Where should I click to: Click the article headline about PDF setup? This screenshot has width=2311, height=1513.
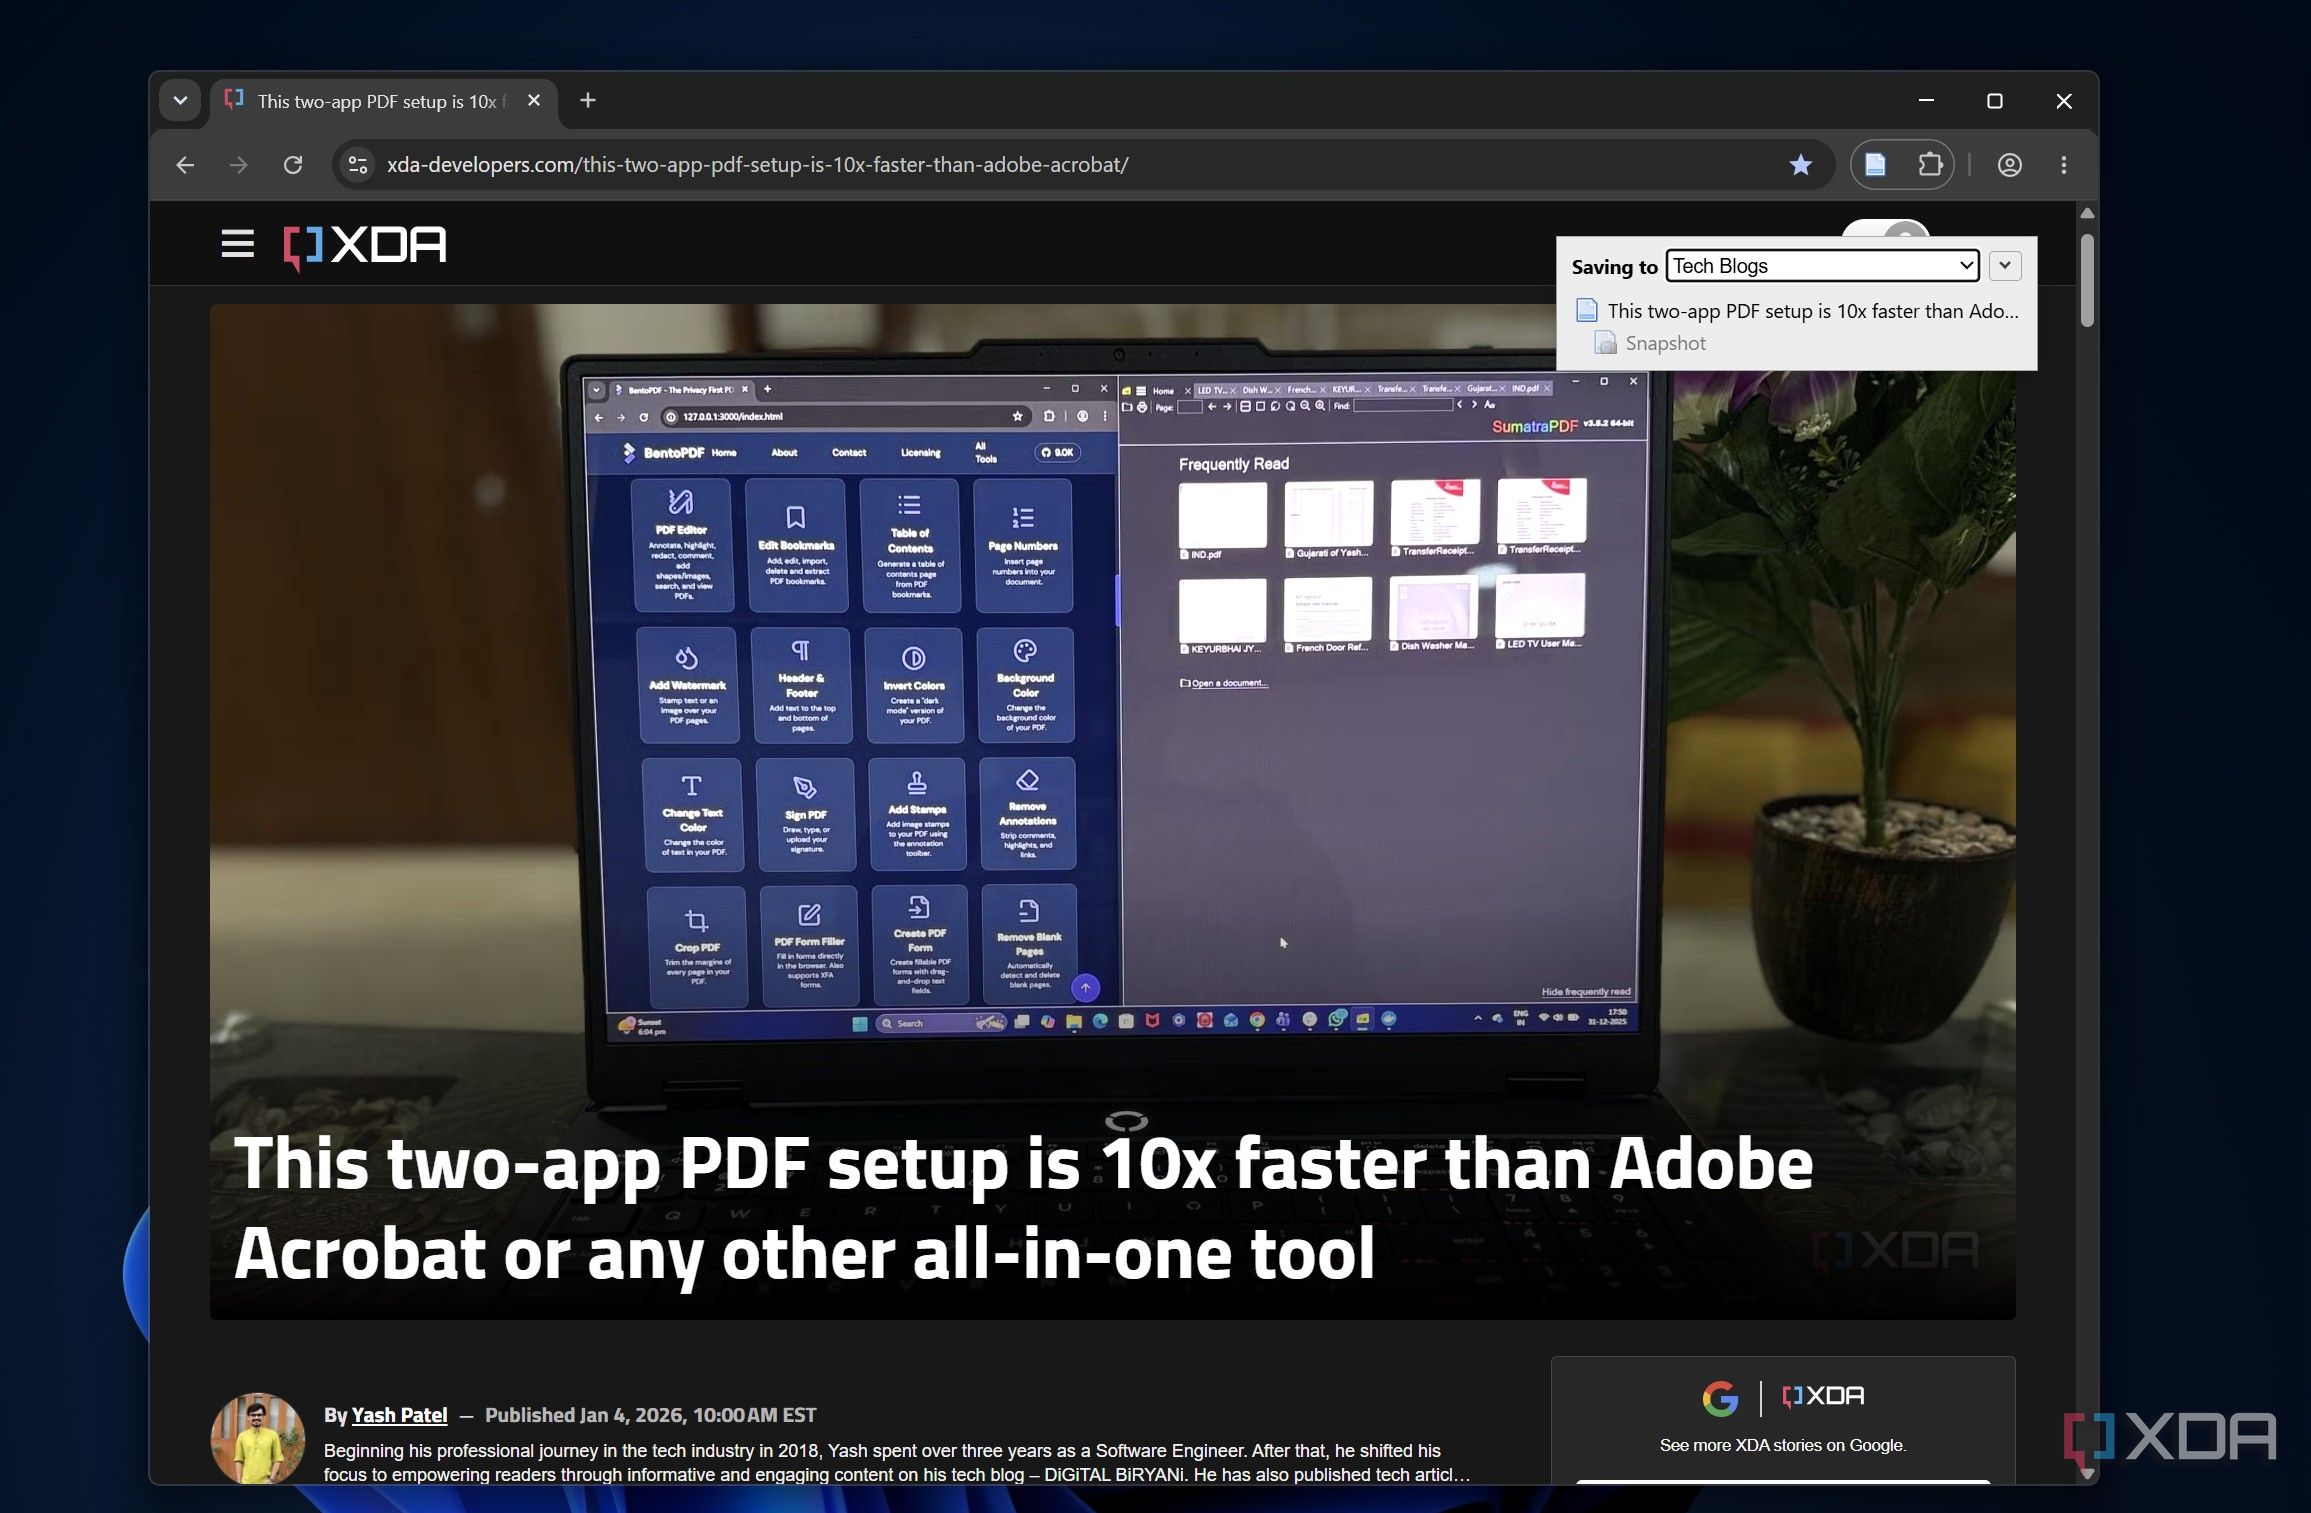click(1023, 1208)
